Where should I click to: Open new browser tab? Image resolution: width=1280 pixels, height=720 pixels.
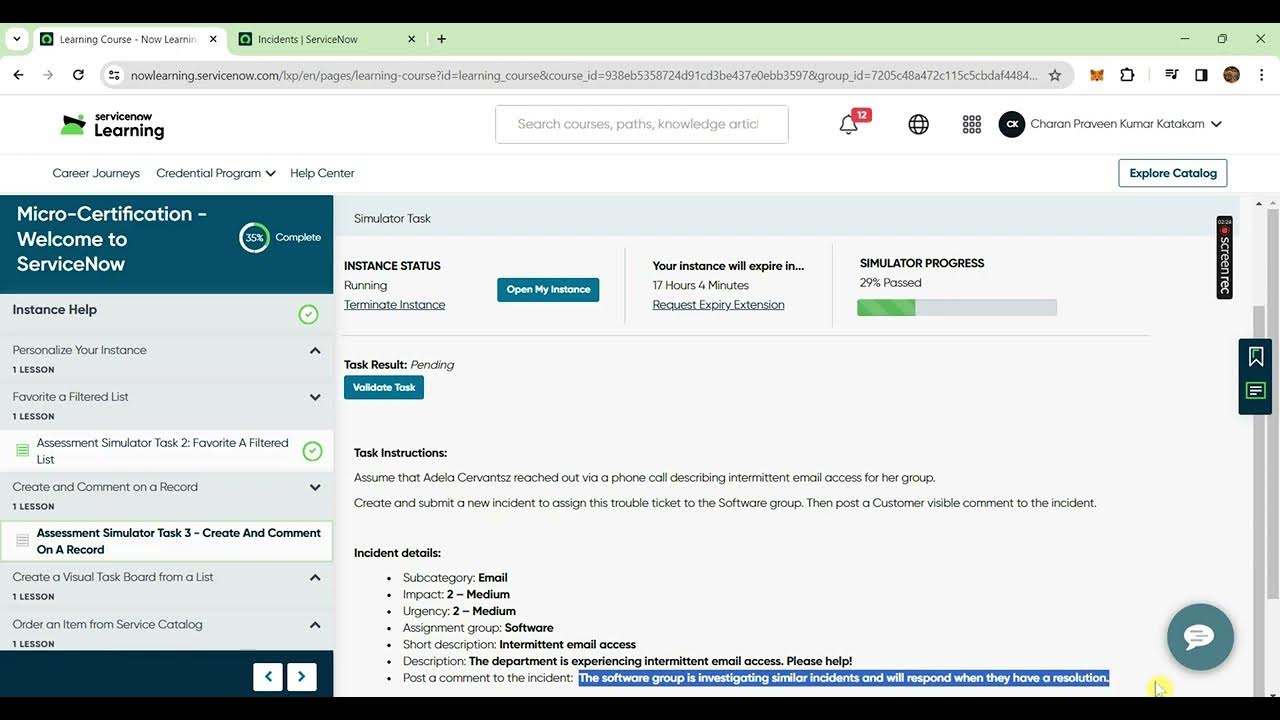coord(441,39)
